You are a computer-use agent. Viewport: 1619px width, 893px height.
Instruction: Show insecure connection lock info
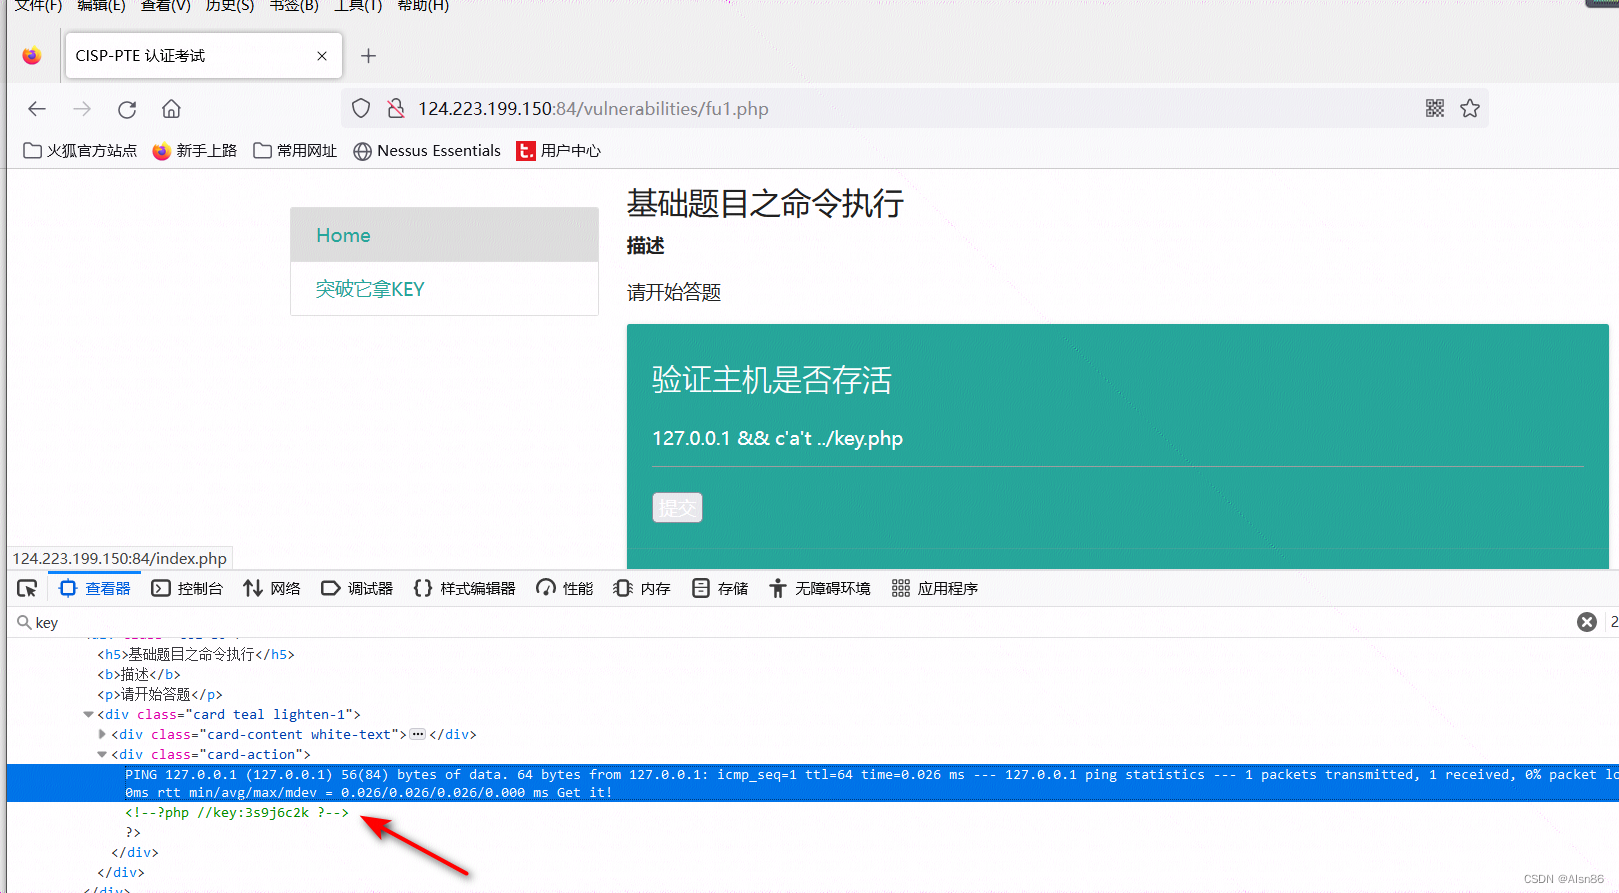click(x=396, y=109)
